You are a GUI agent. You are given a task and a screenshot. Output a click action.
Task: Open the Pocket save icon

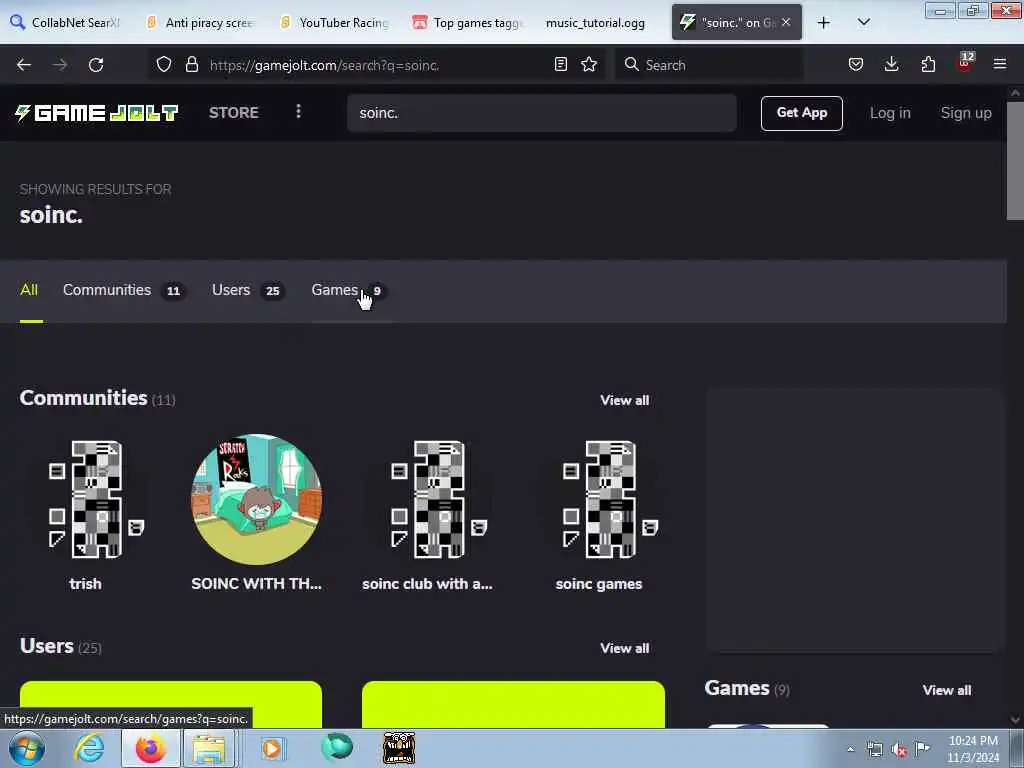(x=856, y=65)
